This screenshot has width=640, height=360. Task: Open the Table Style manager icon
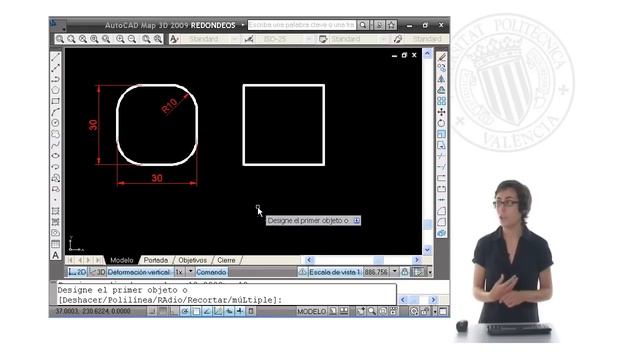point(323,39)
